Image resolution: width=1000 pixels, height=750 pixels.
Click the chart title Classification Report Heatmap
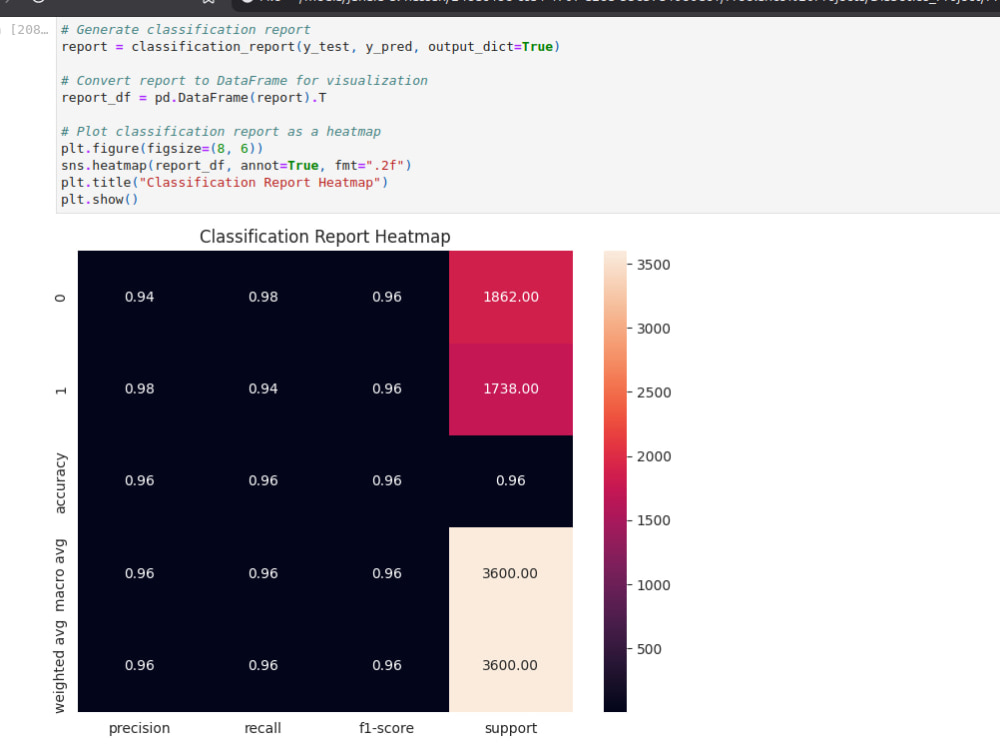325,237
